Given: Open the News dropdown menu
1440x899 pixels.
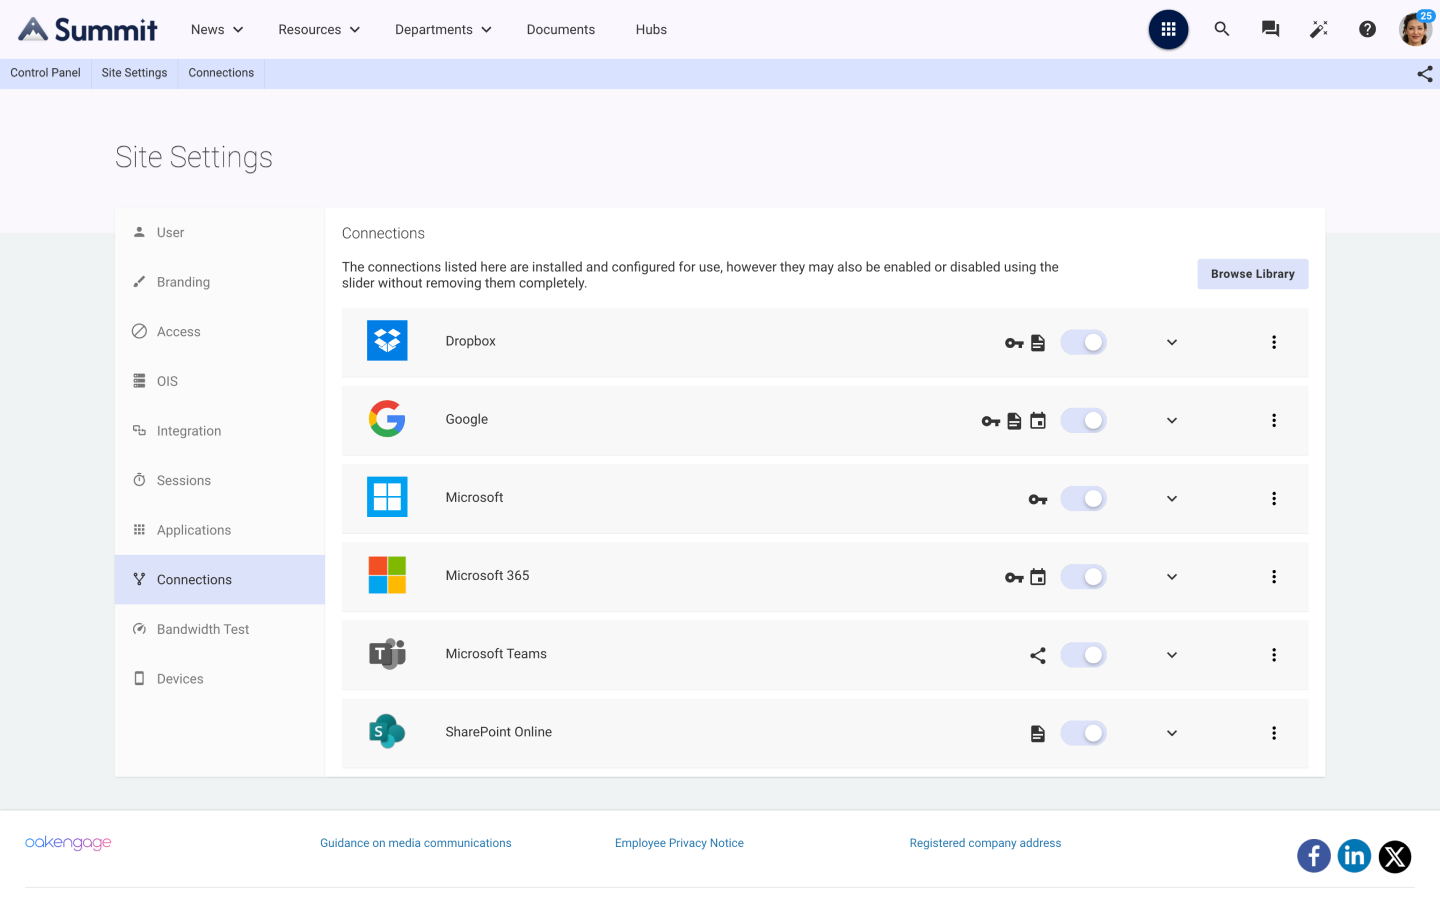Looking at the screenshot, I should click(x=216, y=29).
